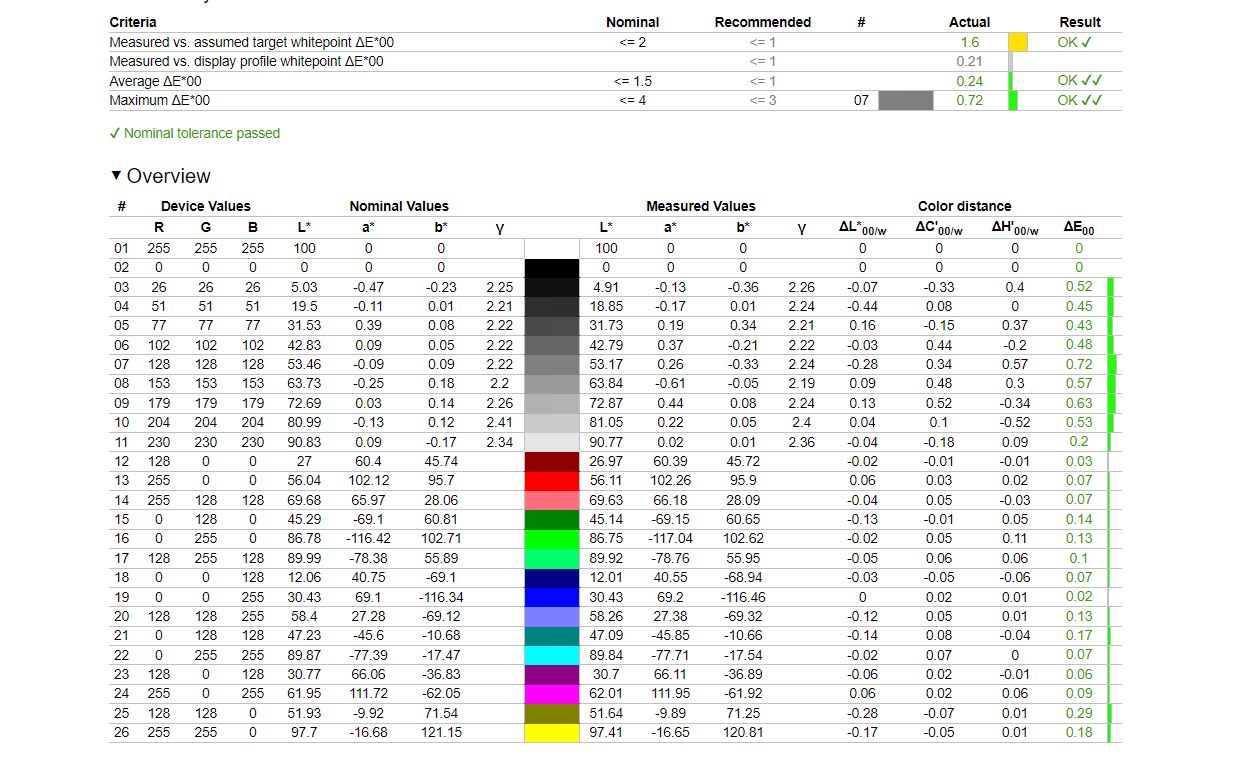Click the 'Result' column header
This screenshot has height=759, width=1252.
(1080, 22)
